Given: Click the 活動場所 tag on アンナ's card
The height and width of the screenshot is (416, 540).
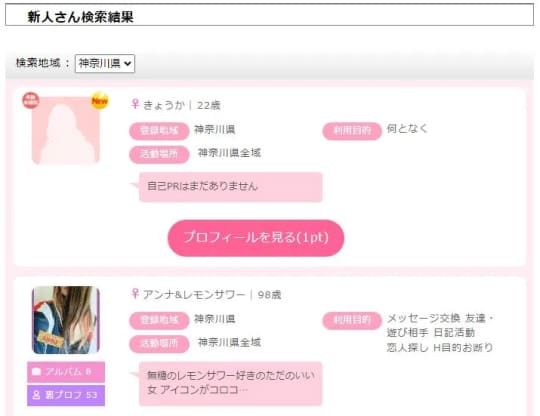Looking at the screenshot, I should (159, 344).
